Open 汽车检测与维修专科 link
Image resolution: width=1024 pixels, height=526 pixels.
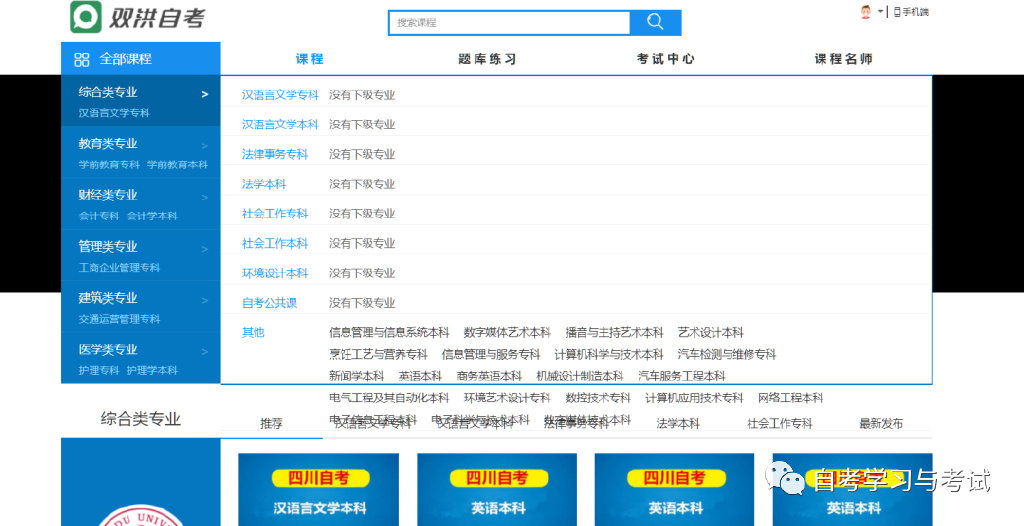point(727,354)
